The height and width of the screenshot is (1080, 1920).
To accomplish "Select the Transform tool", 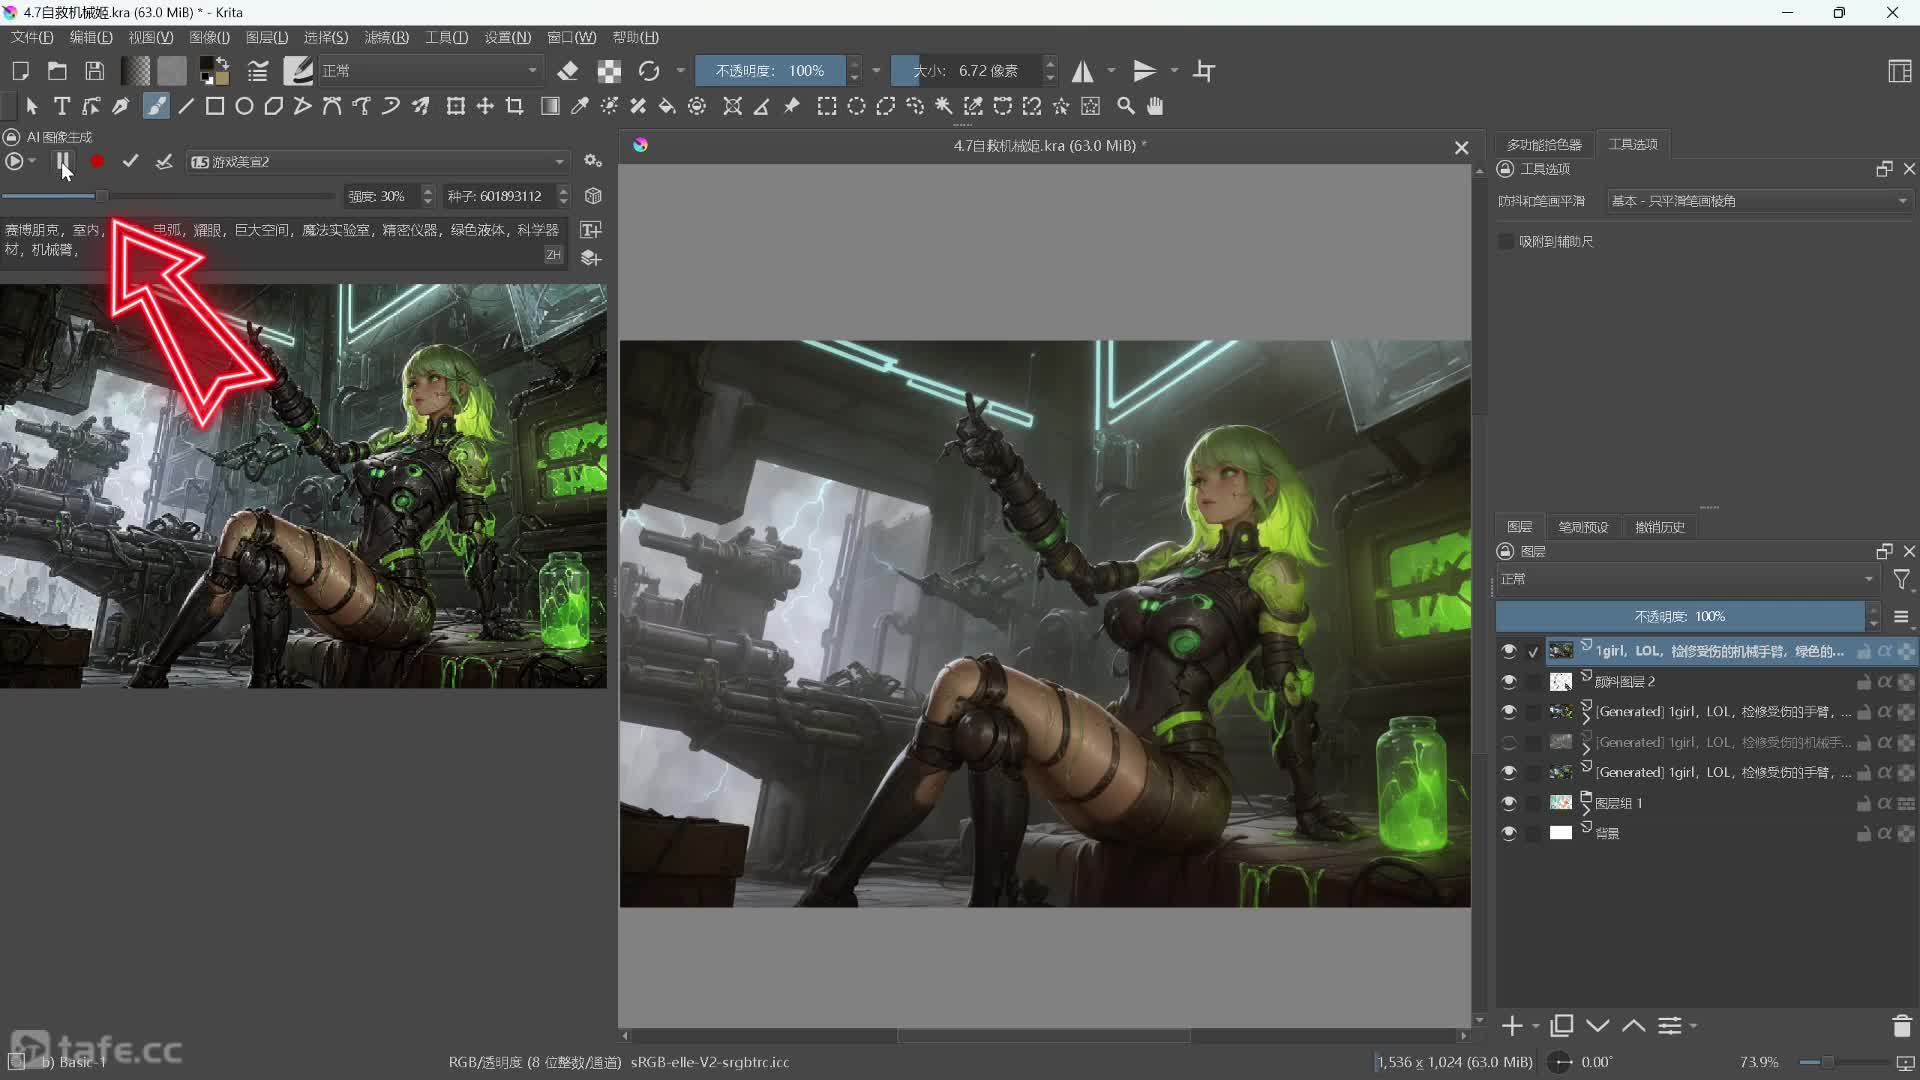I will pos(456,106).
